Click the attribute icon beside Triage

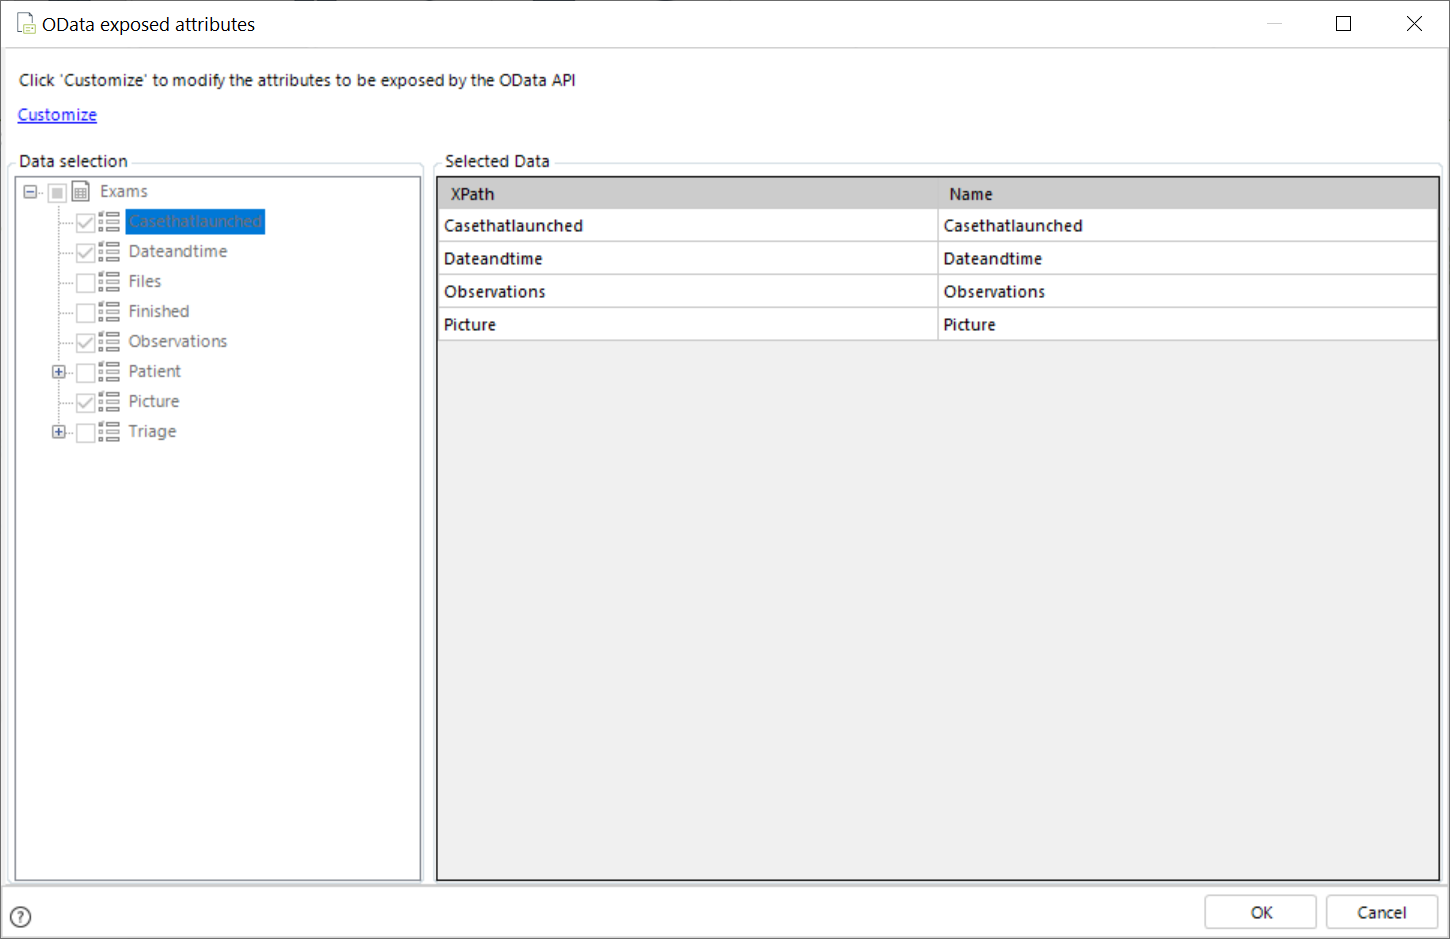[x=109, y=432]
